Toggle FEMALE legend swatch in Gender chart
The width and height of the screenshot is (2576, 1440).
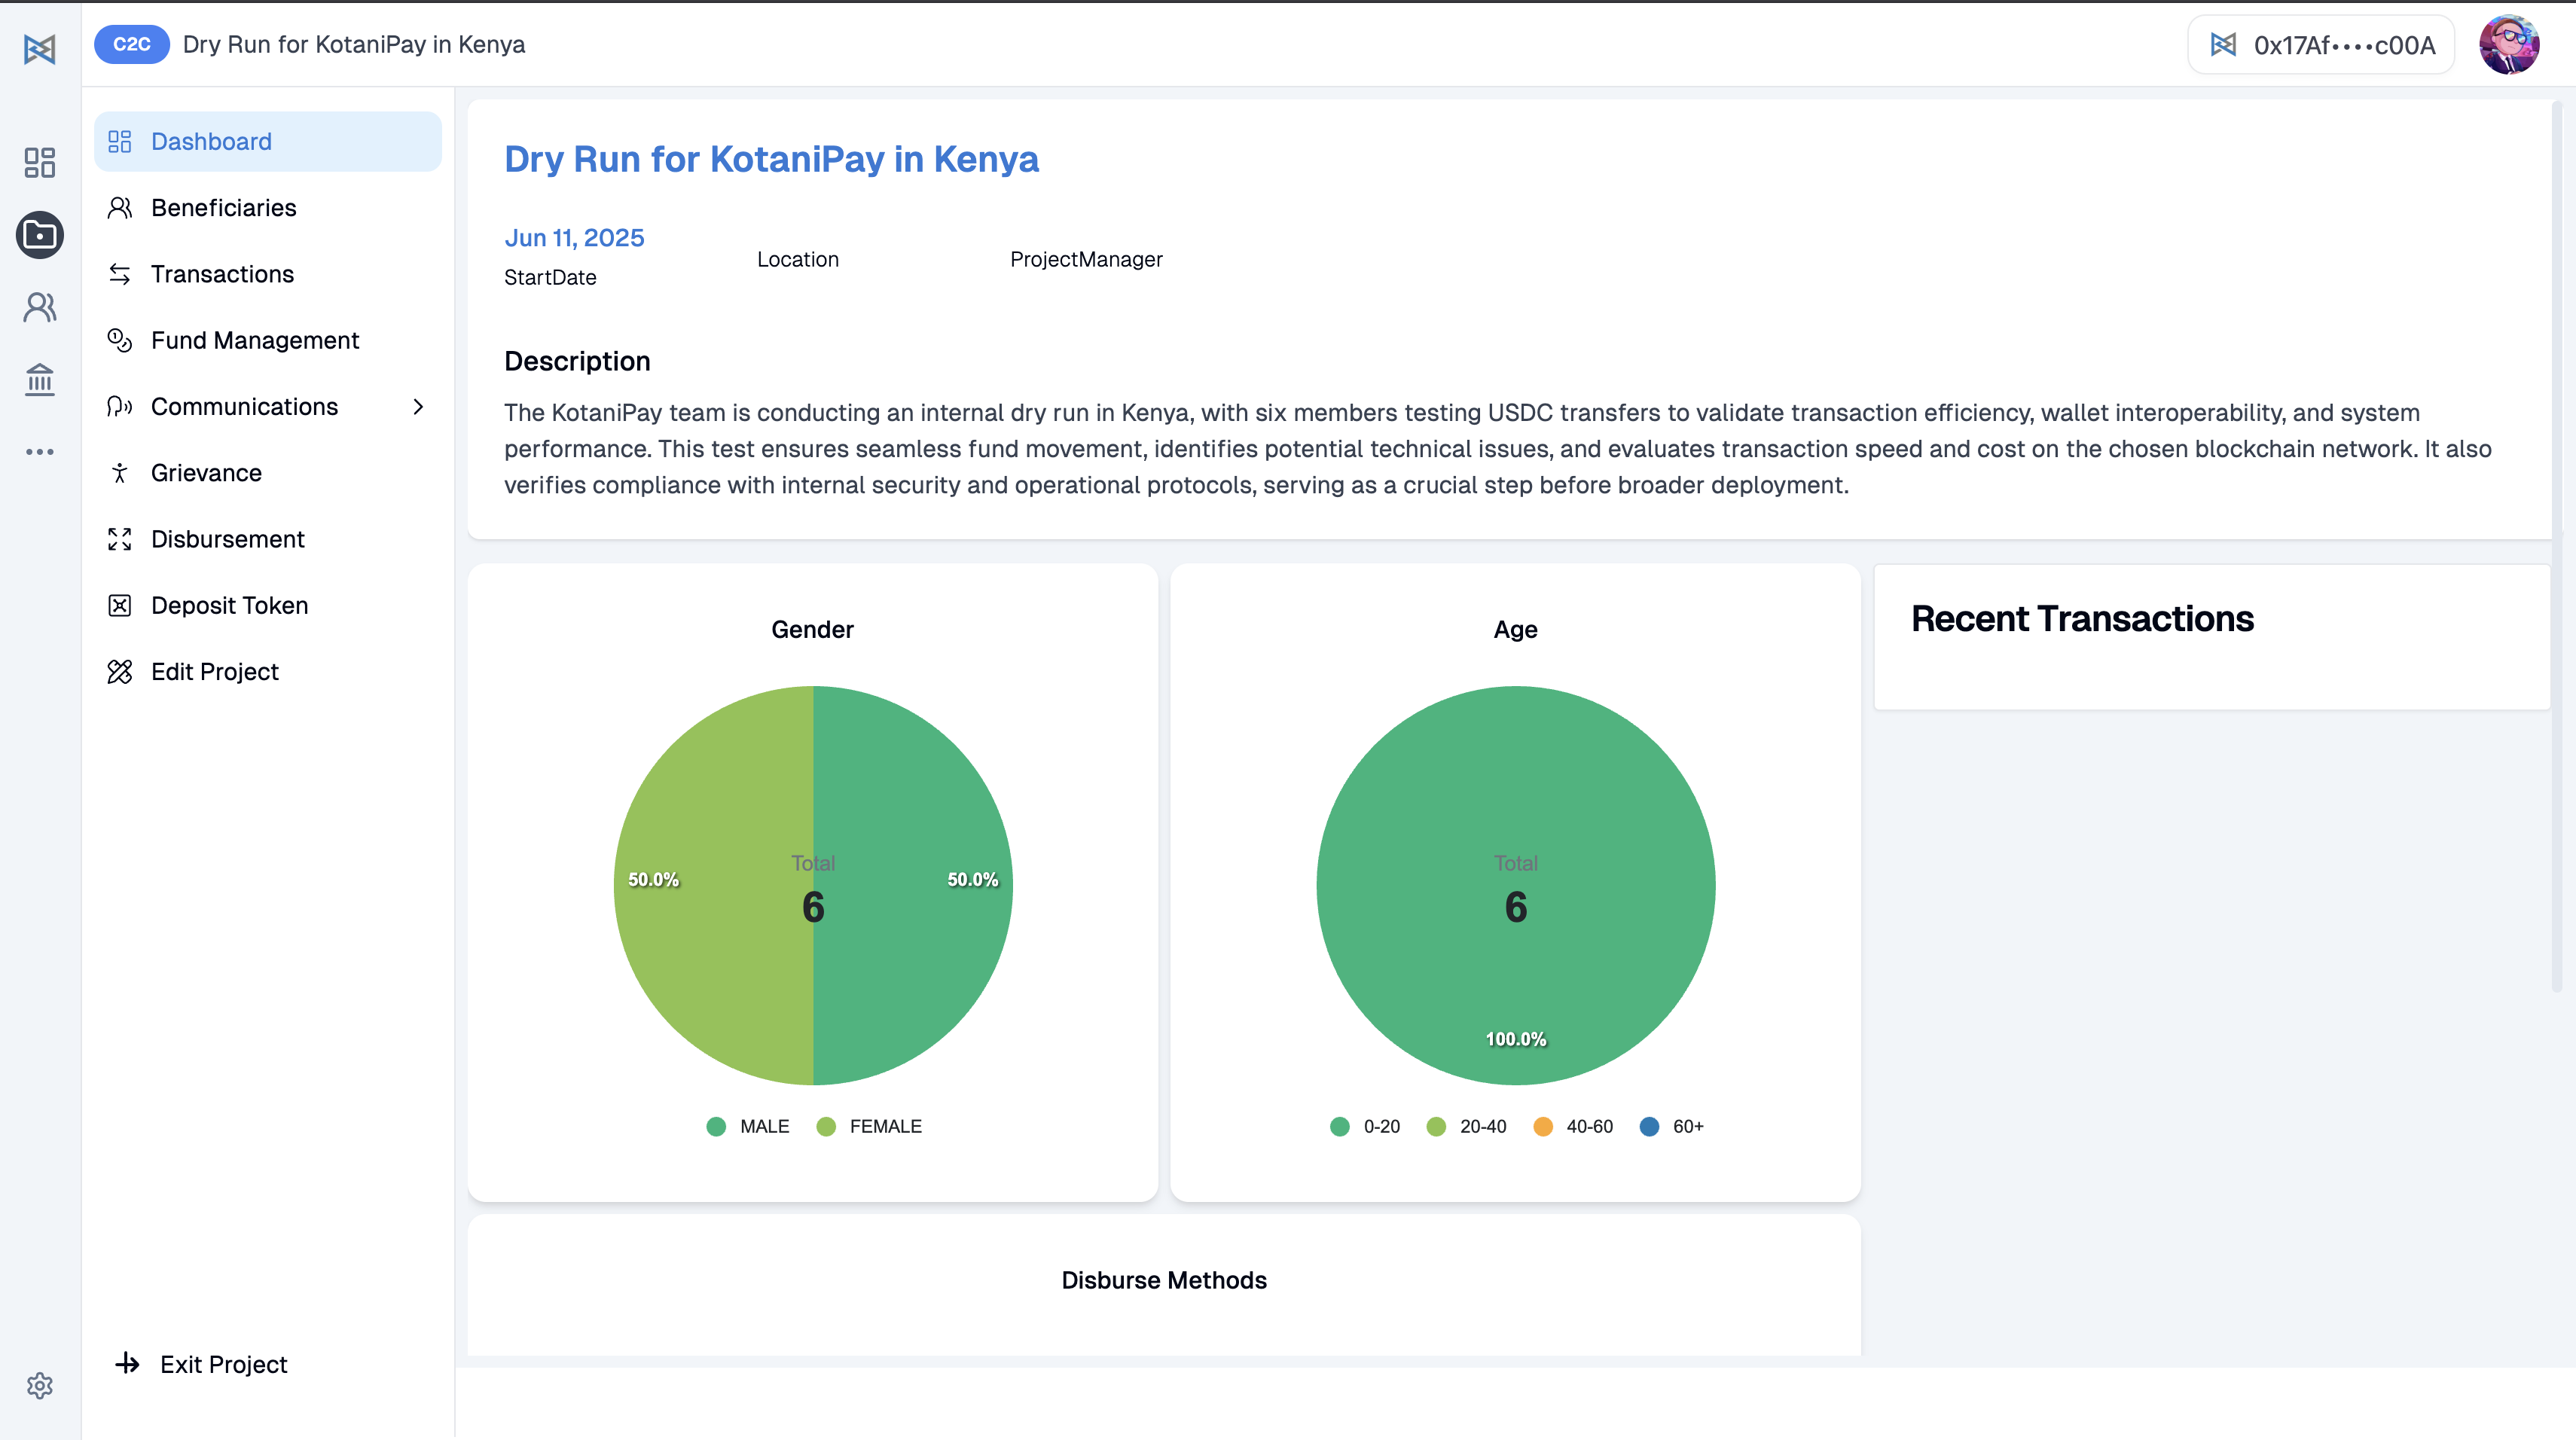pyautogui.click(x=826, y=1127)
